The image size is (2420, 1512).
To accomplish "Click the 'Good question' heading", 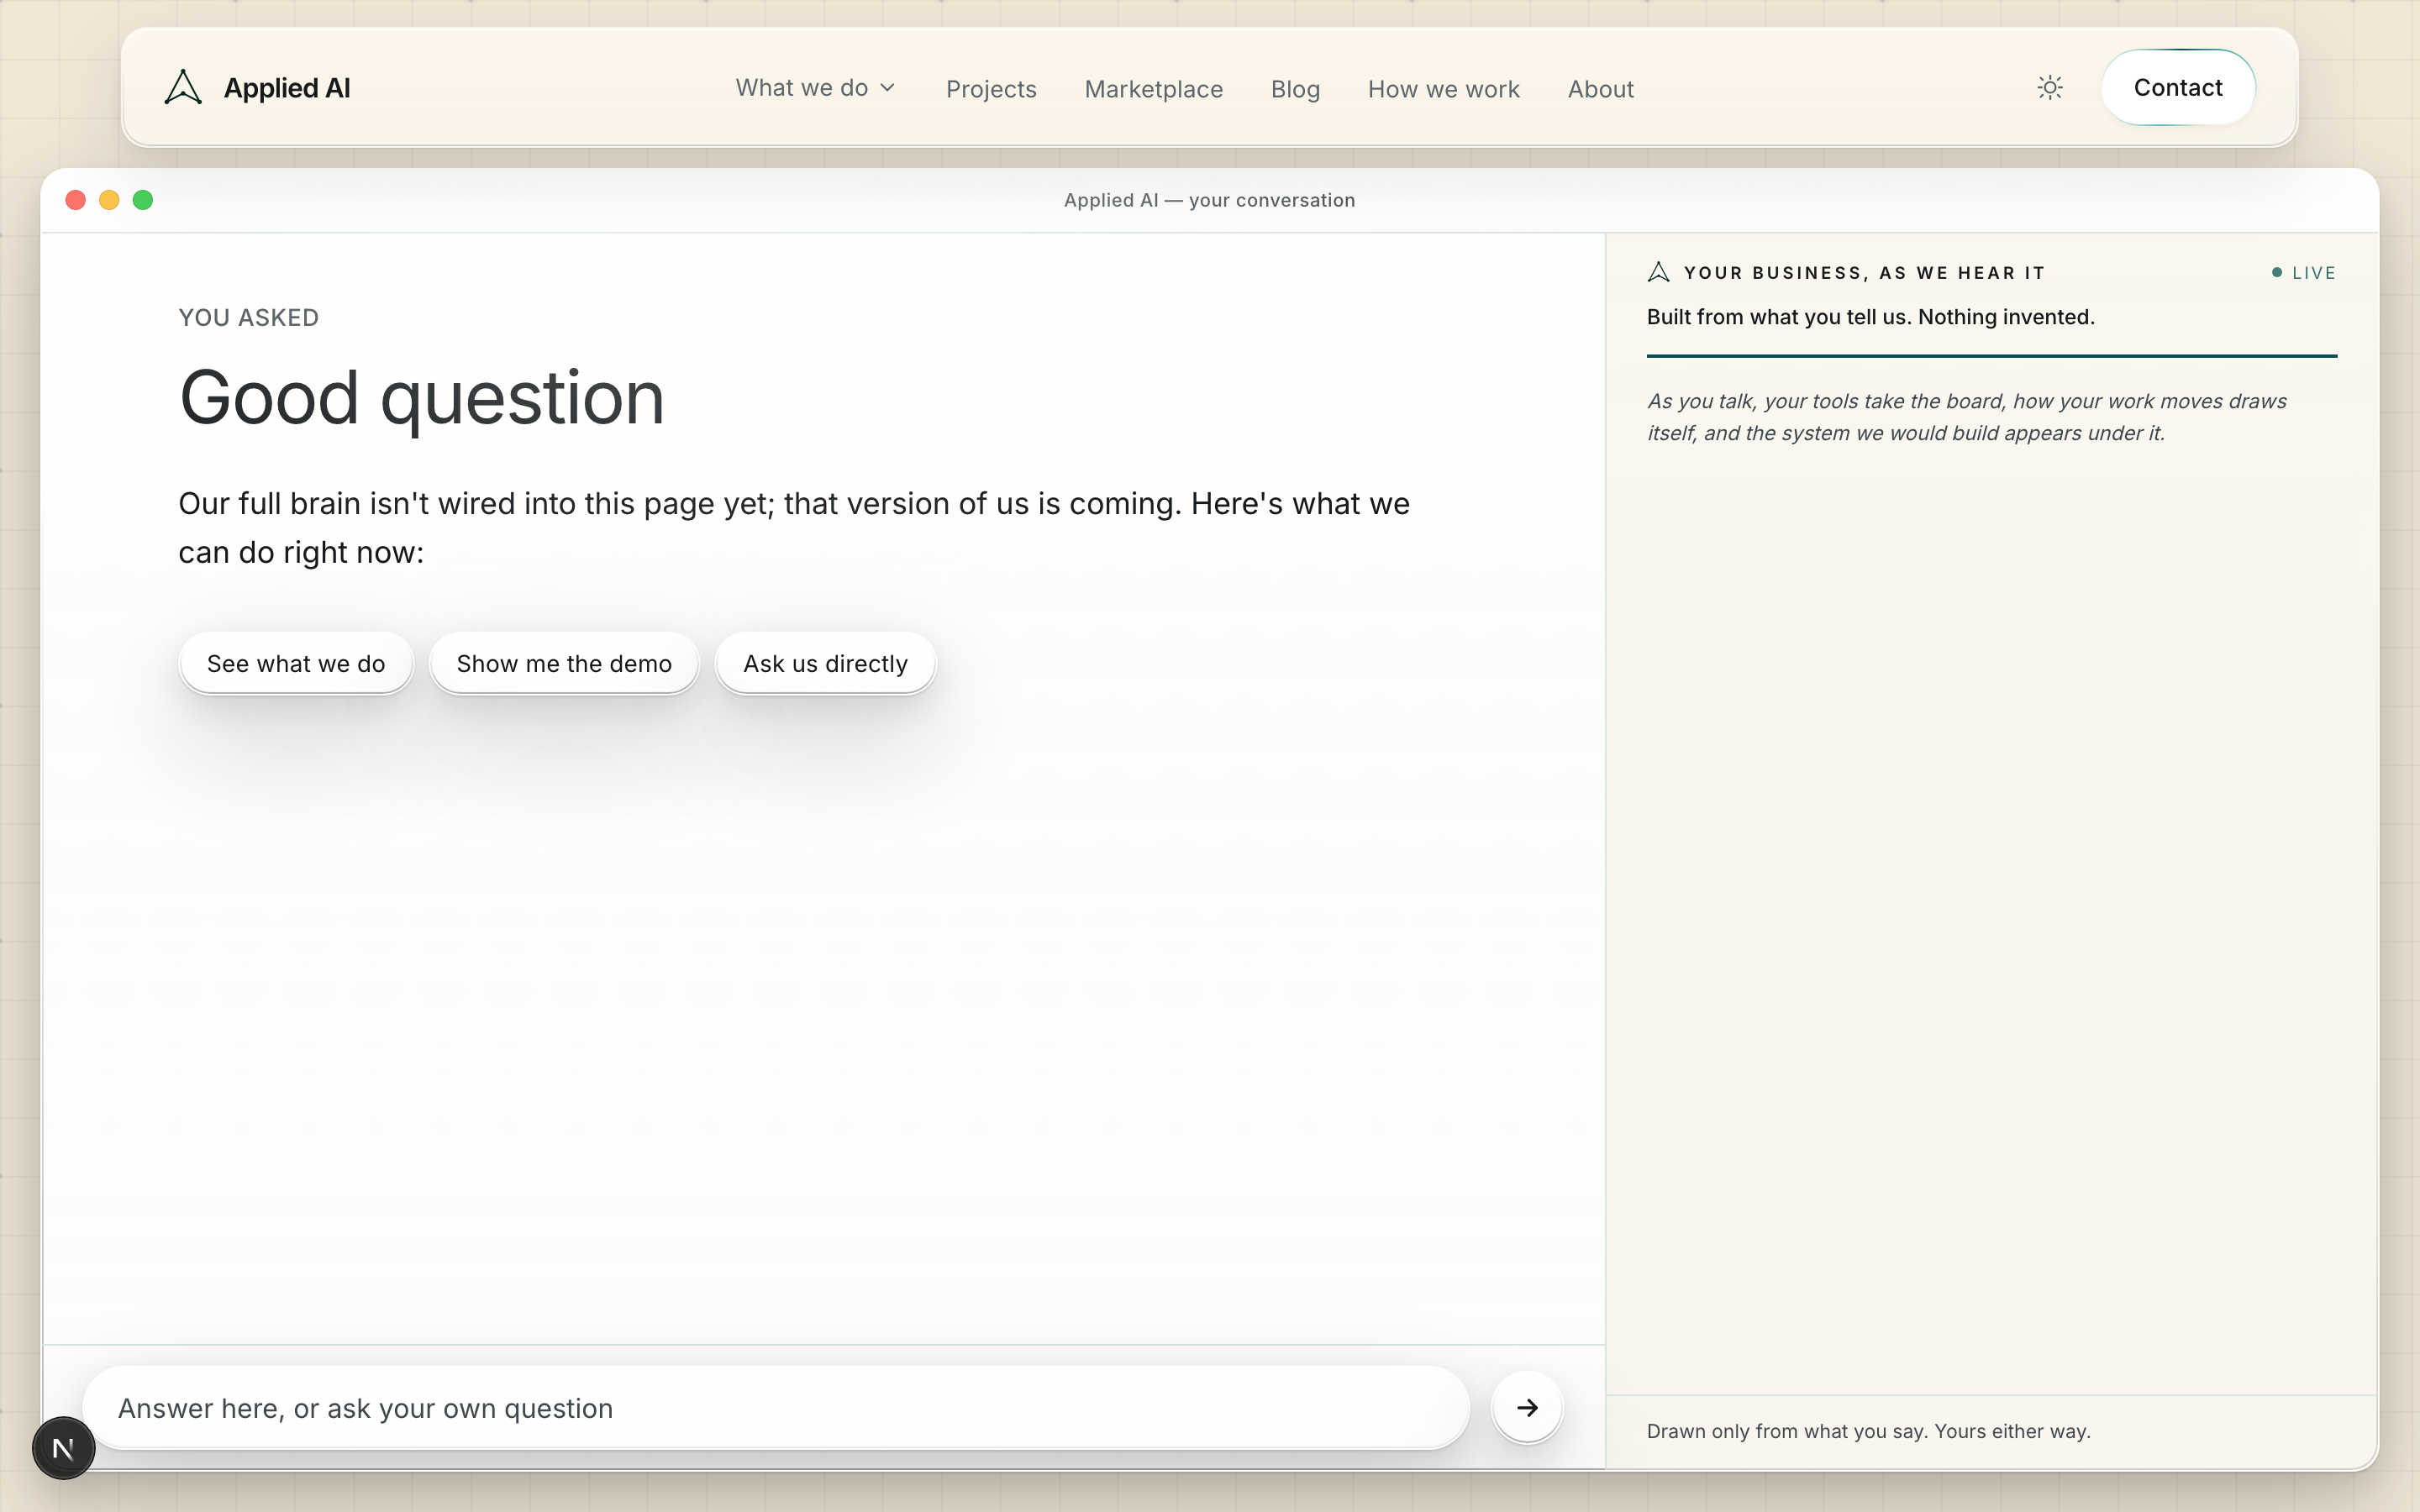I will pyautogui.click(x=421, y=398).
